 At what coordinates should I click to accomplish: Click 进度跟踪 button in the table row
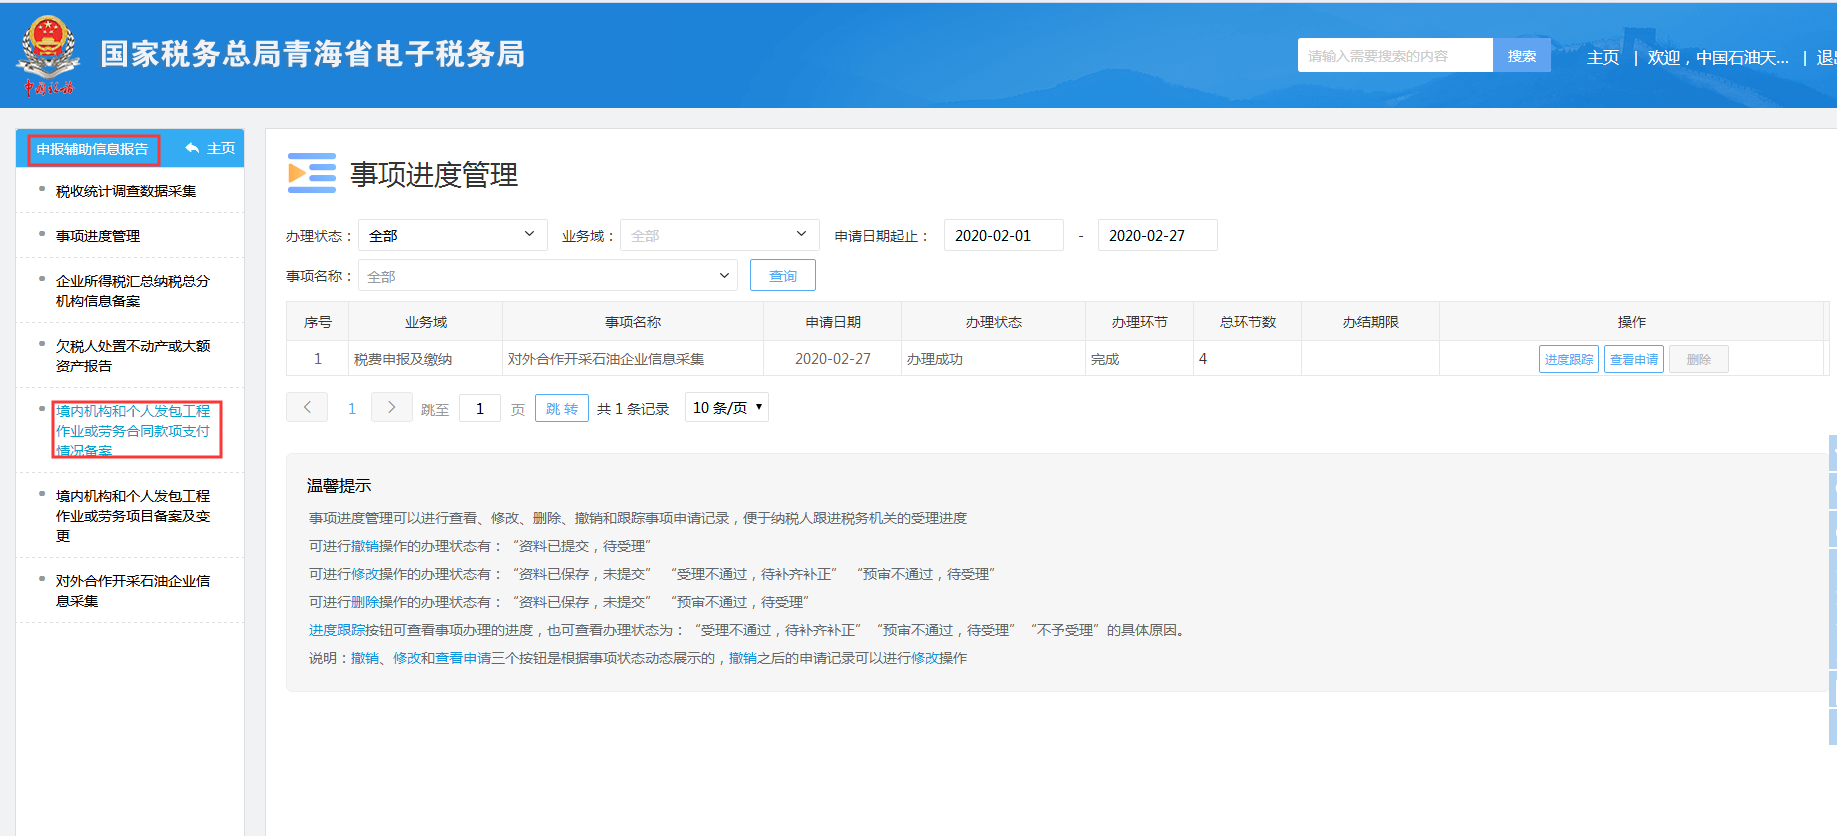click(x=1568, y=359)
